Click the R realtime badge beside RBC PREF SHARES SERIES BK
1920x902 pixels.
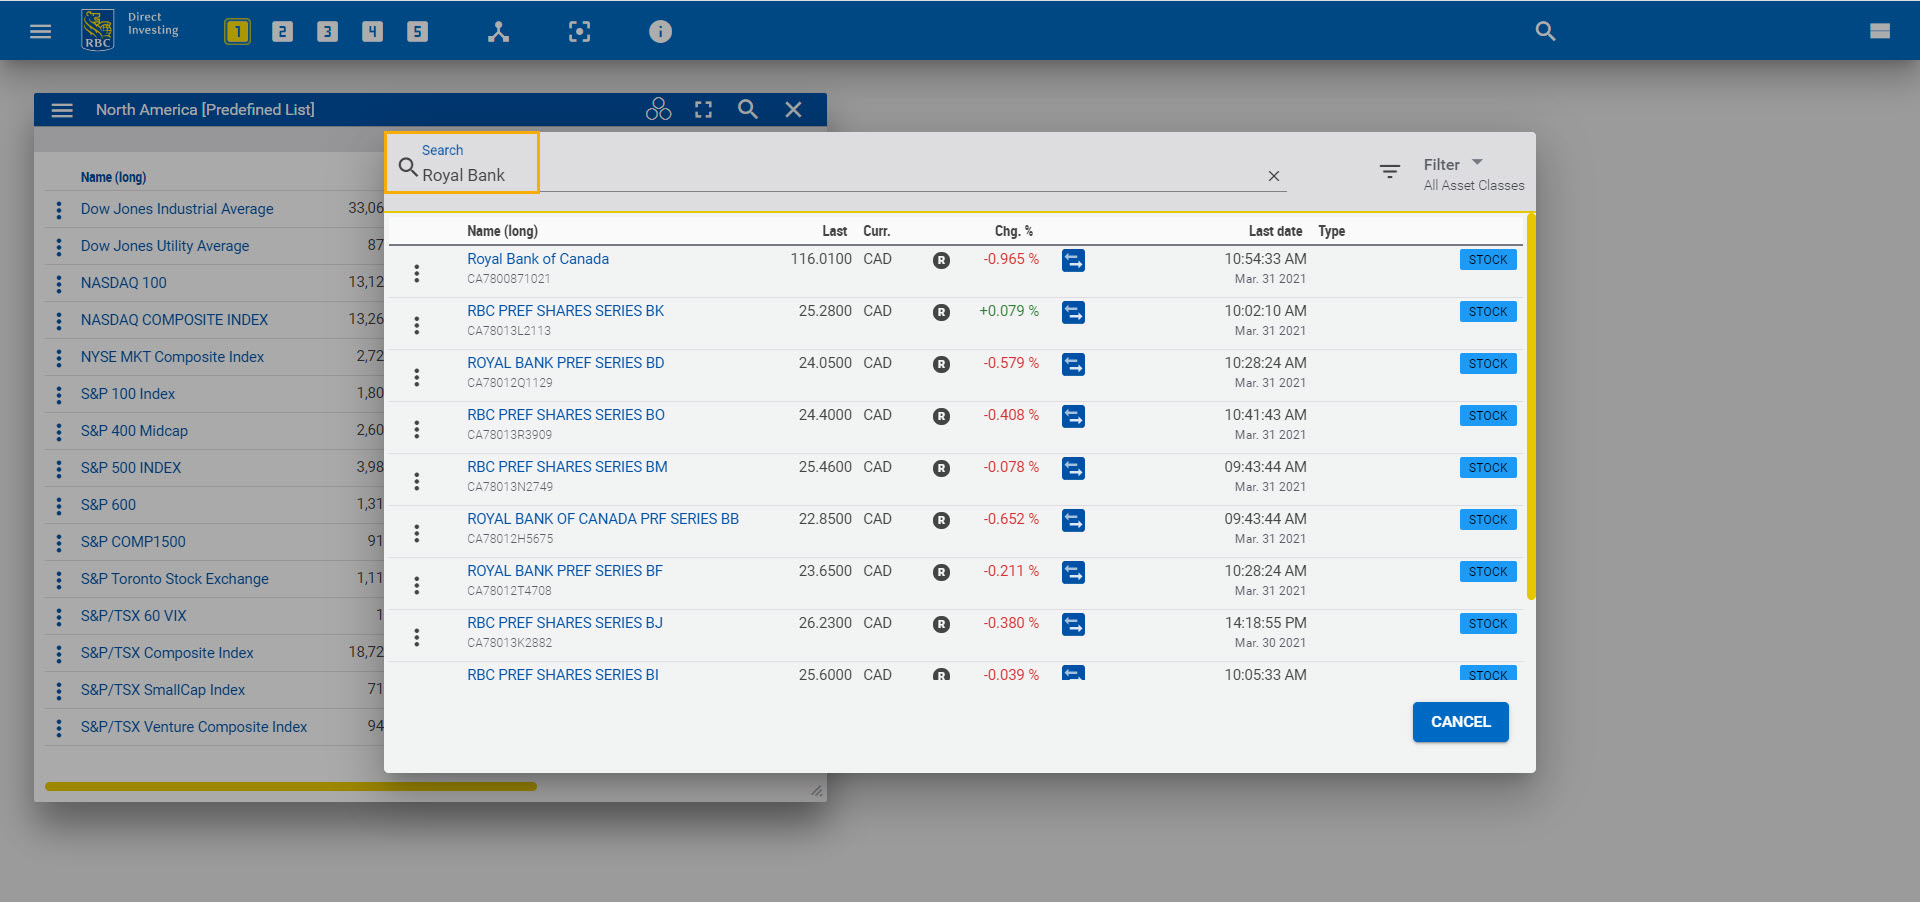tap(941, 312)
